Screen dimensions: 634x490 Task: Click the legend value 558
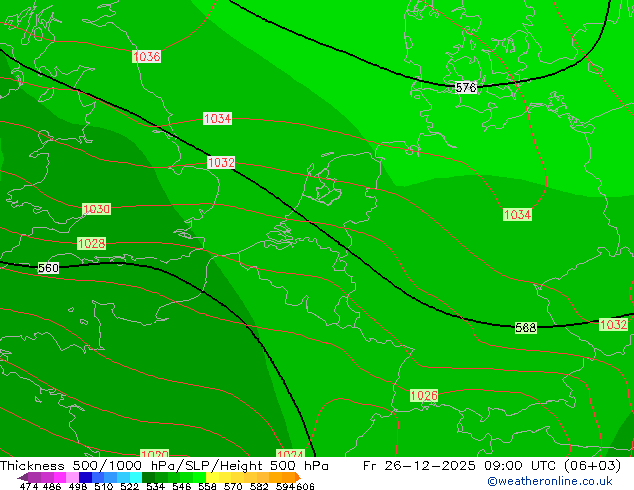[x=207, y=486]
